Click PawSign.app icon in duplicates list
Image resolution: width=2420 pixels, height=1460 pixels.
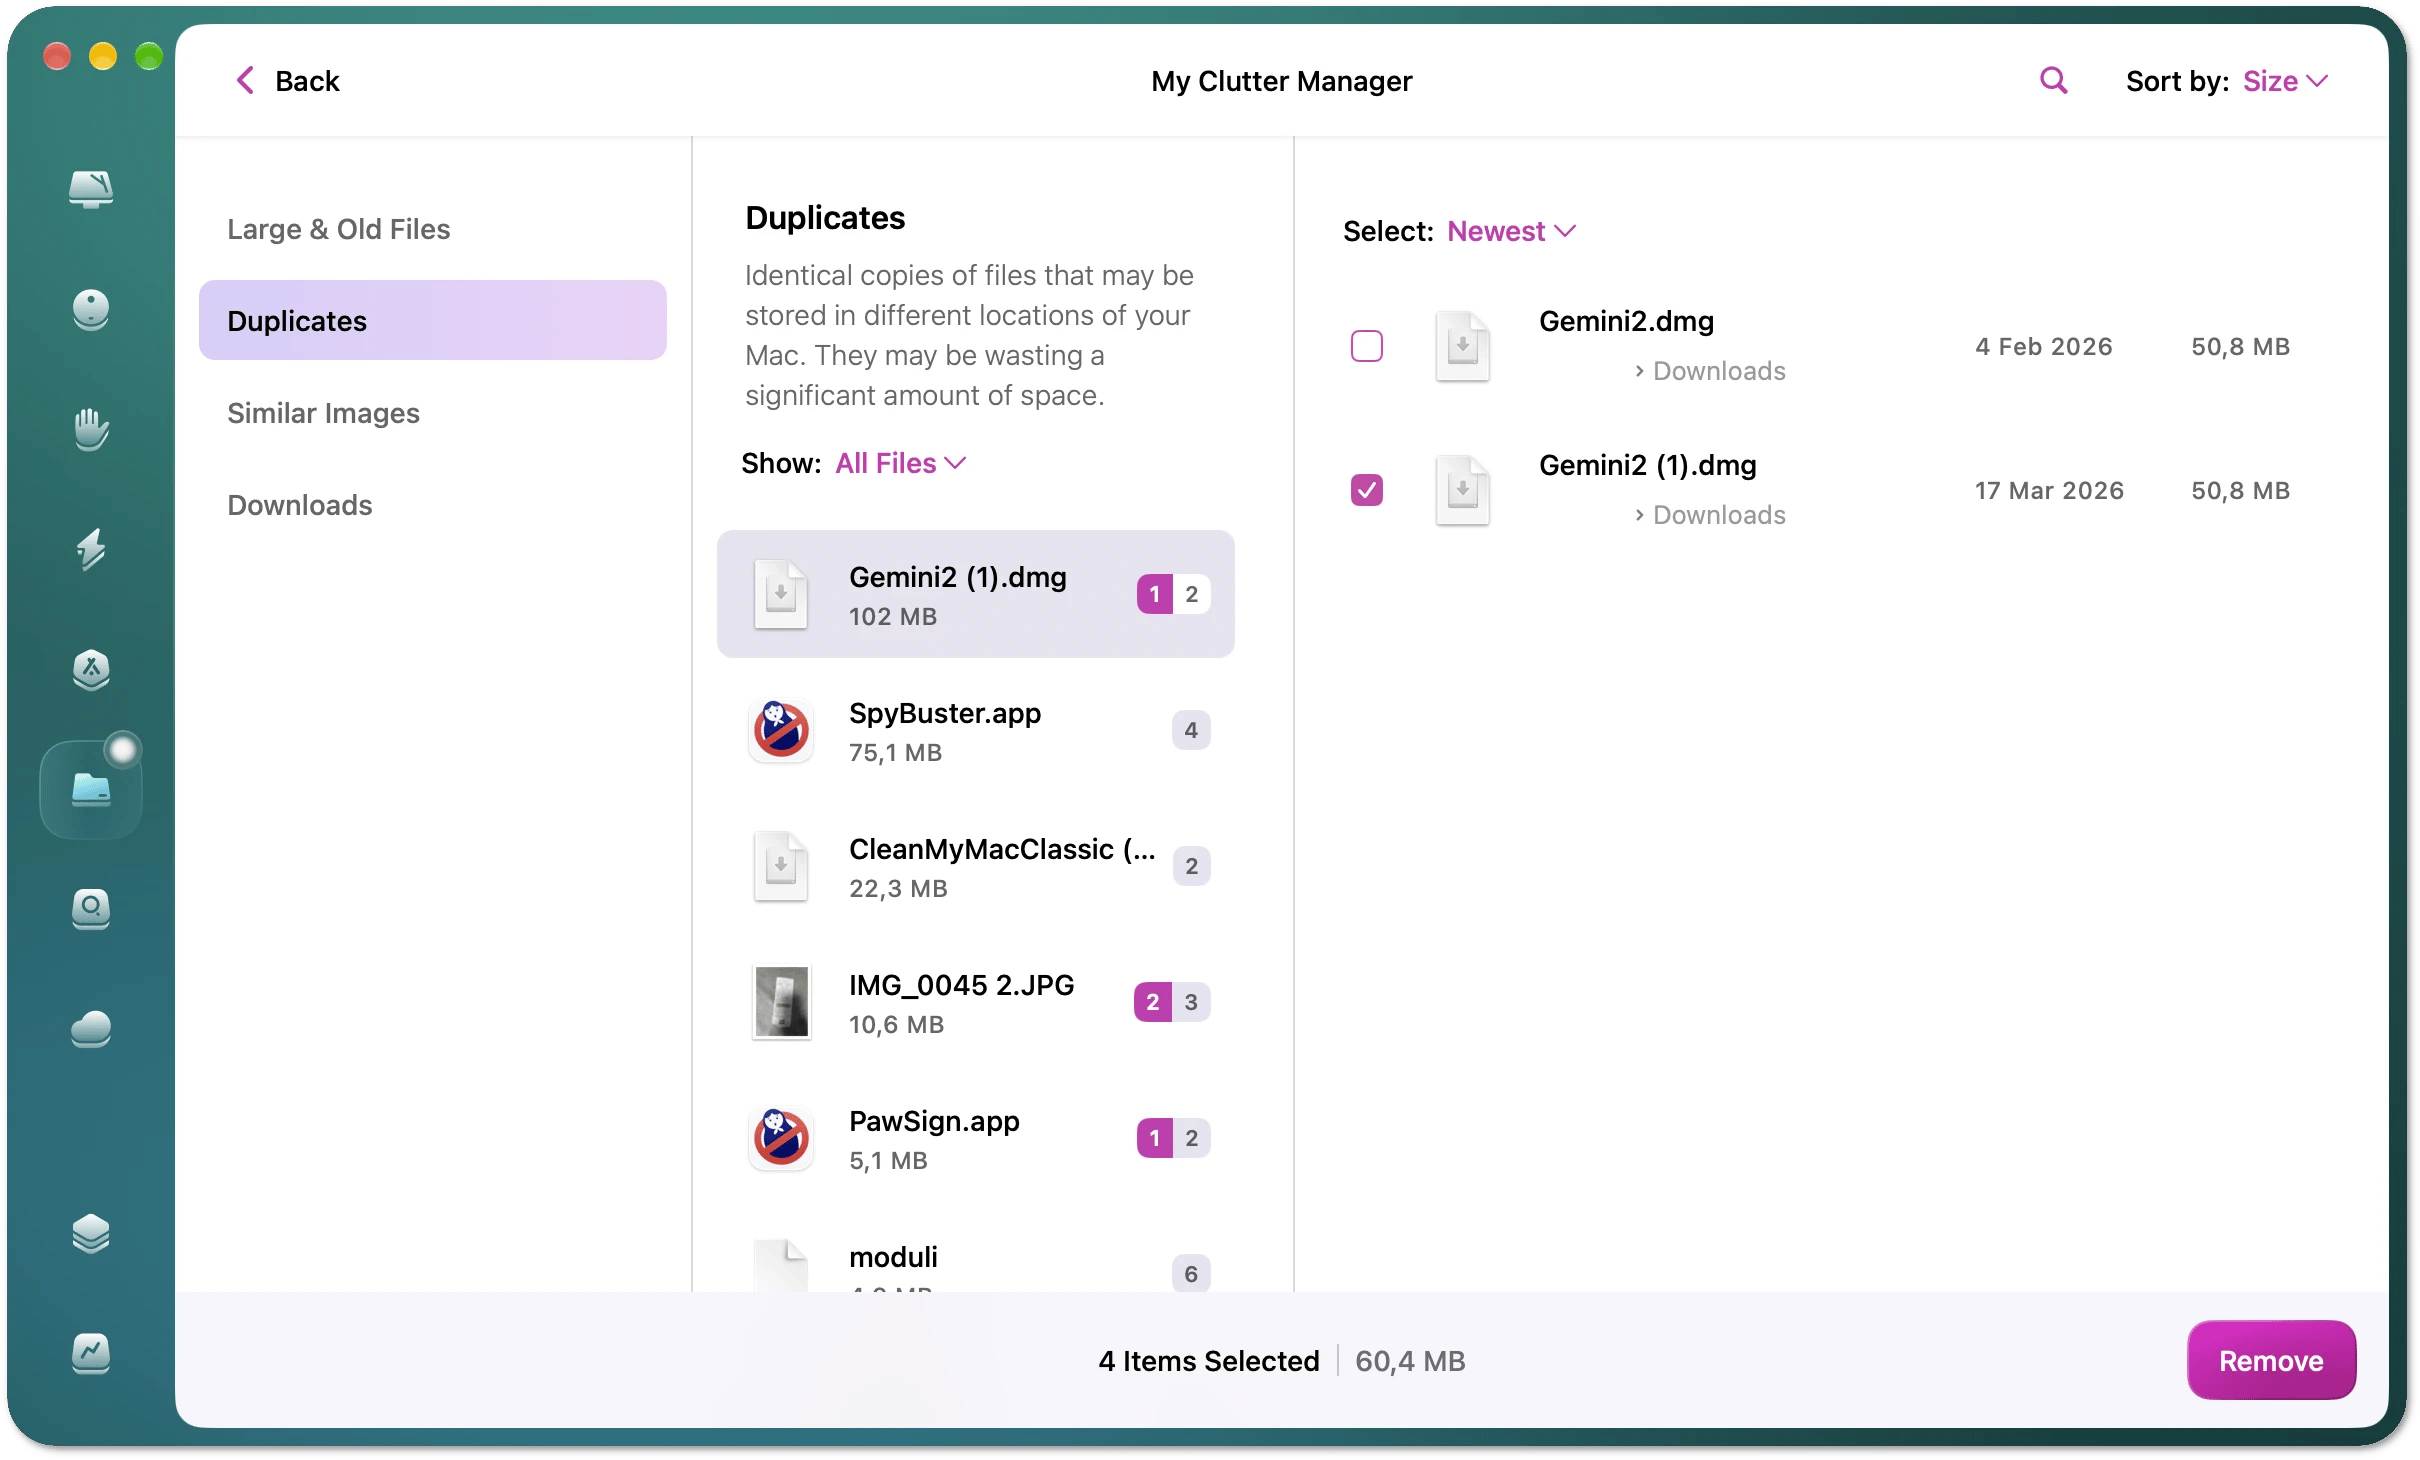pos(781,1139)
